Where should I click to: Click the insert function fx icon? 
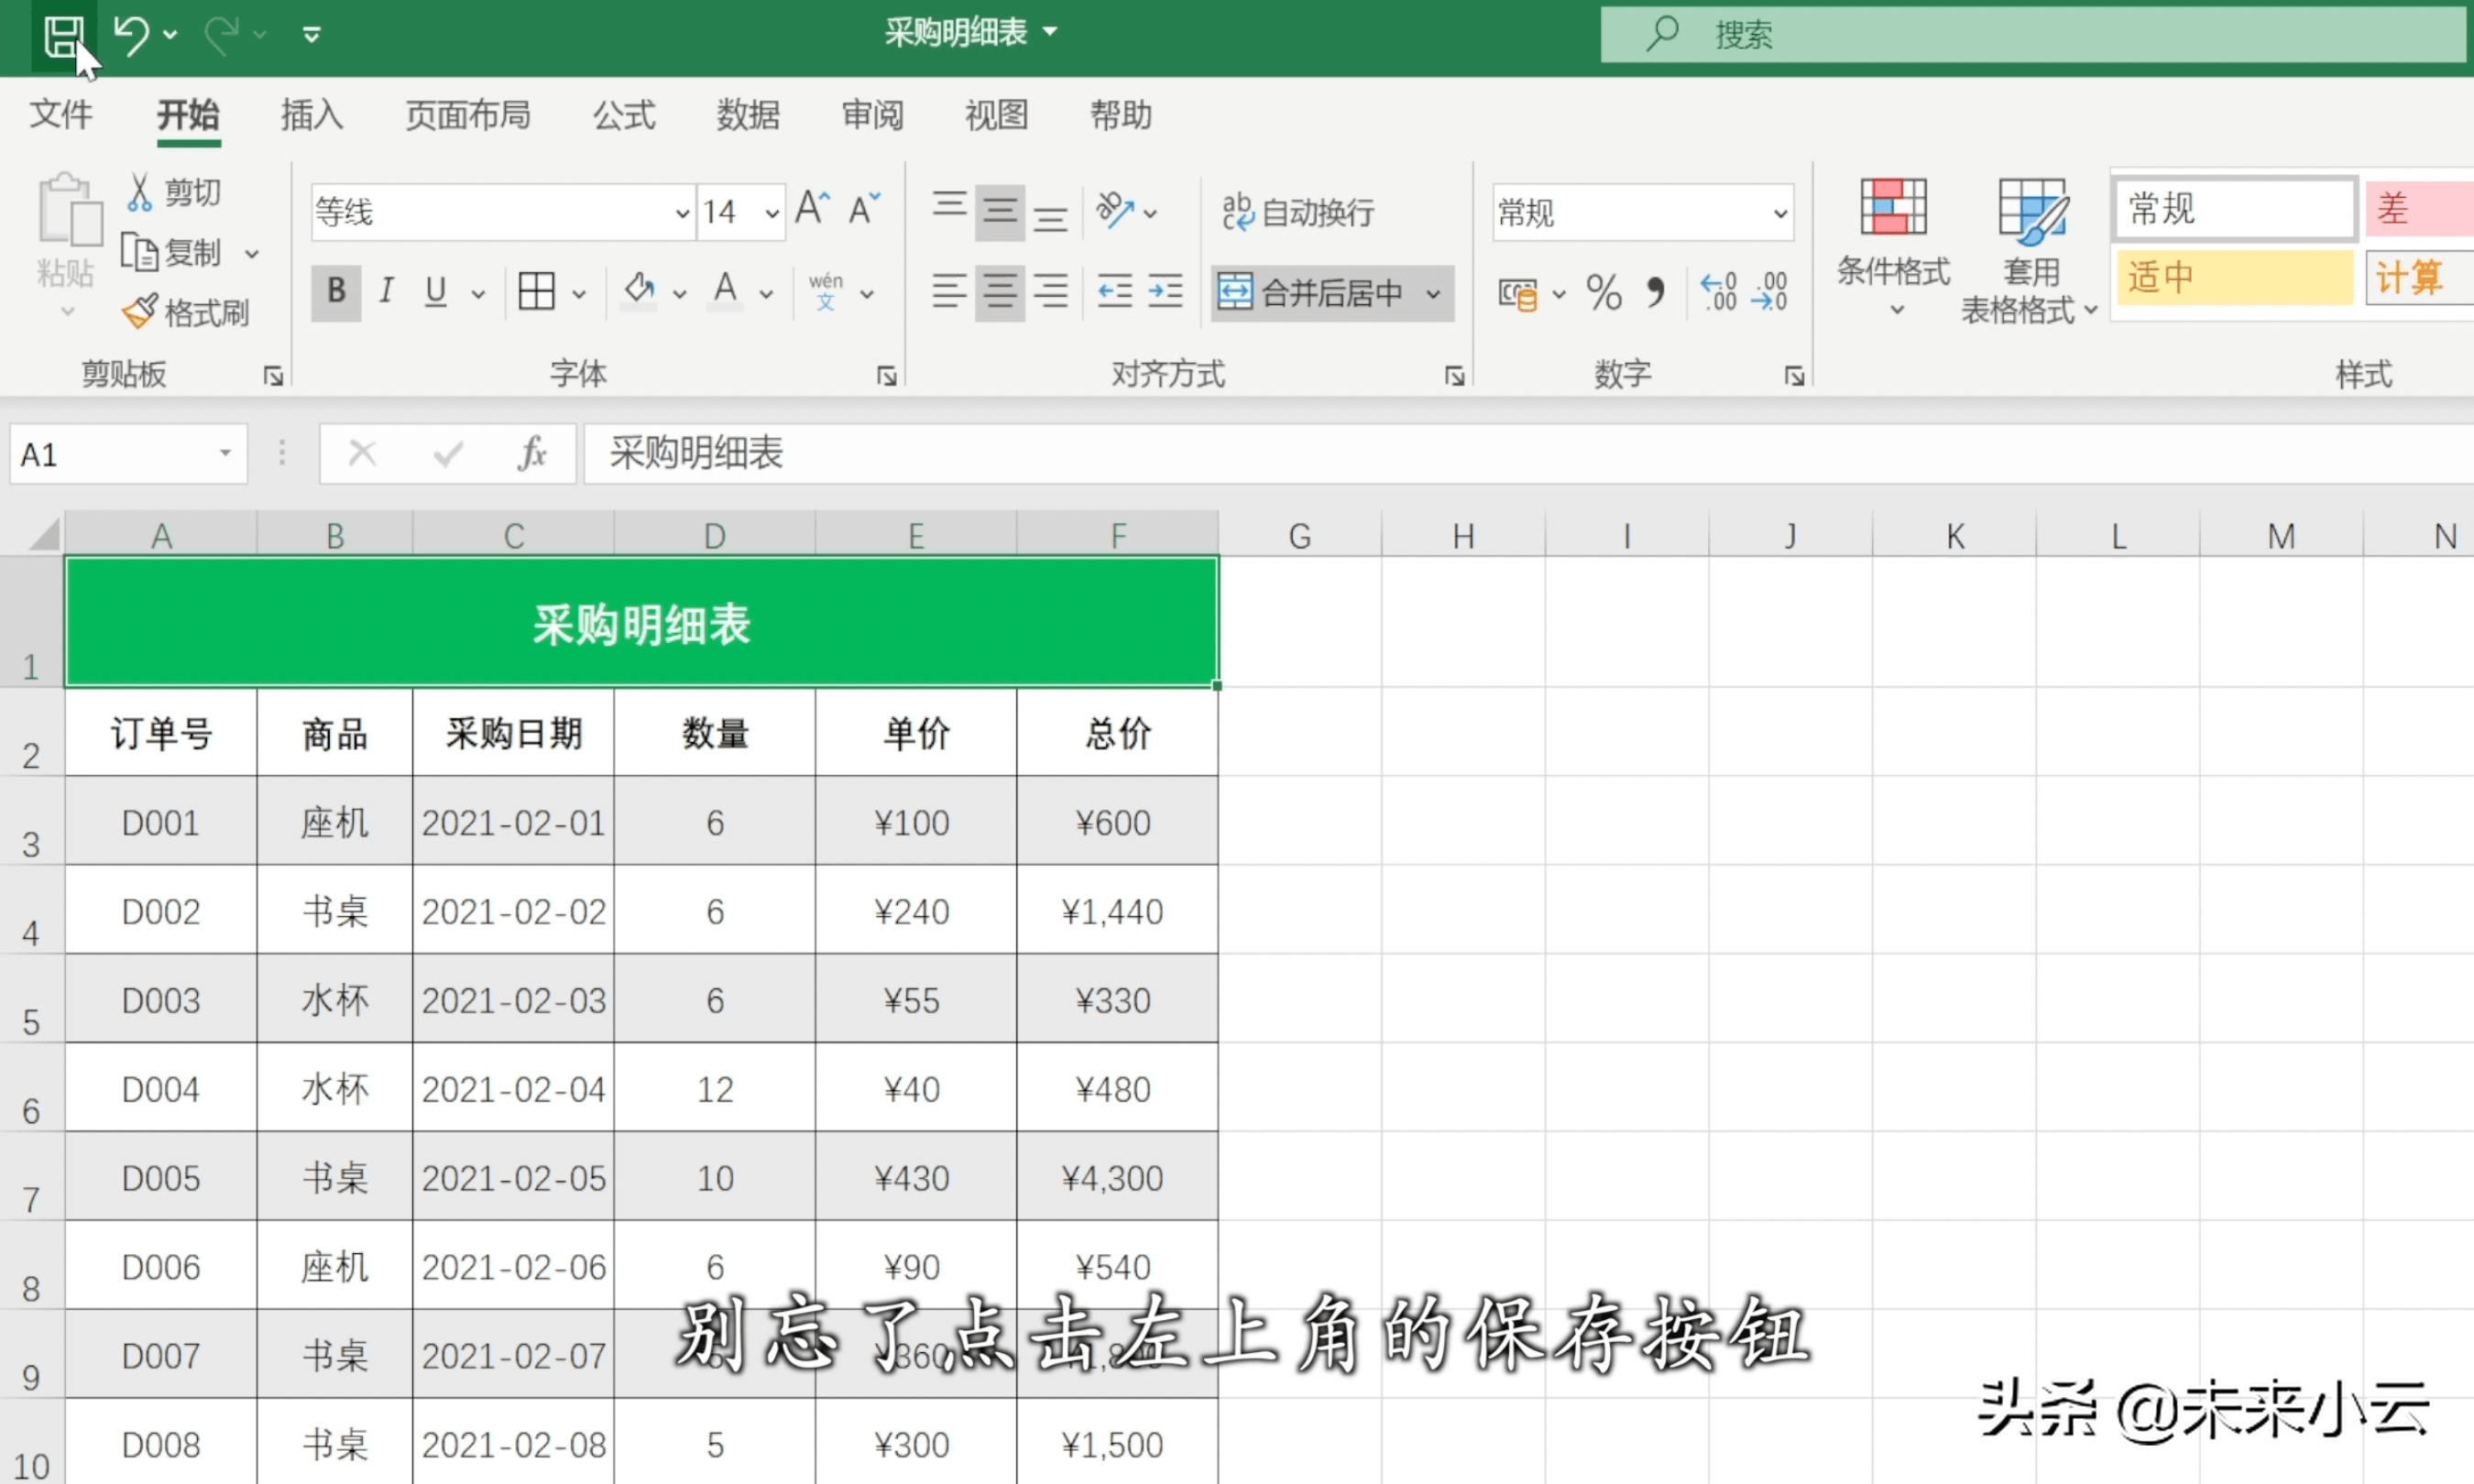[x=532, y=454]
